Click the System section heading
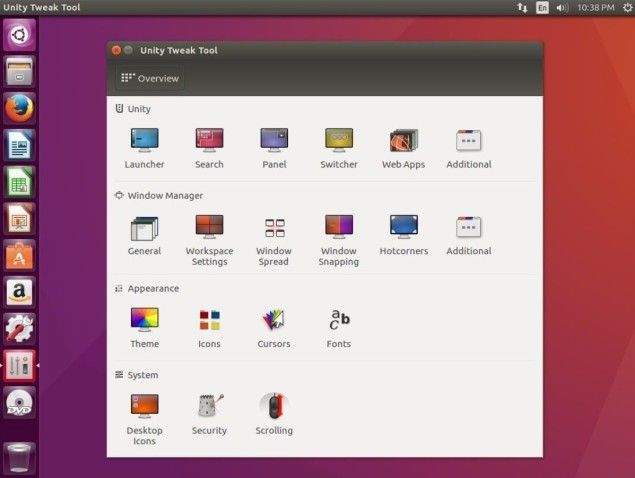635x478 pixels. pos(143,375)
